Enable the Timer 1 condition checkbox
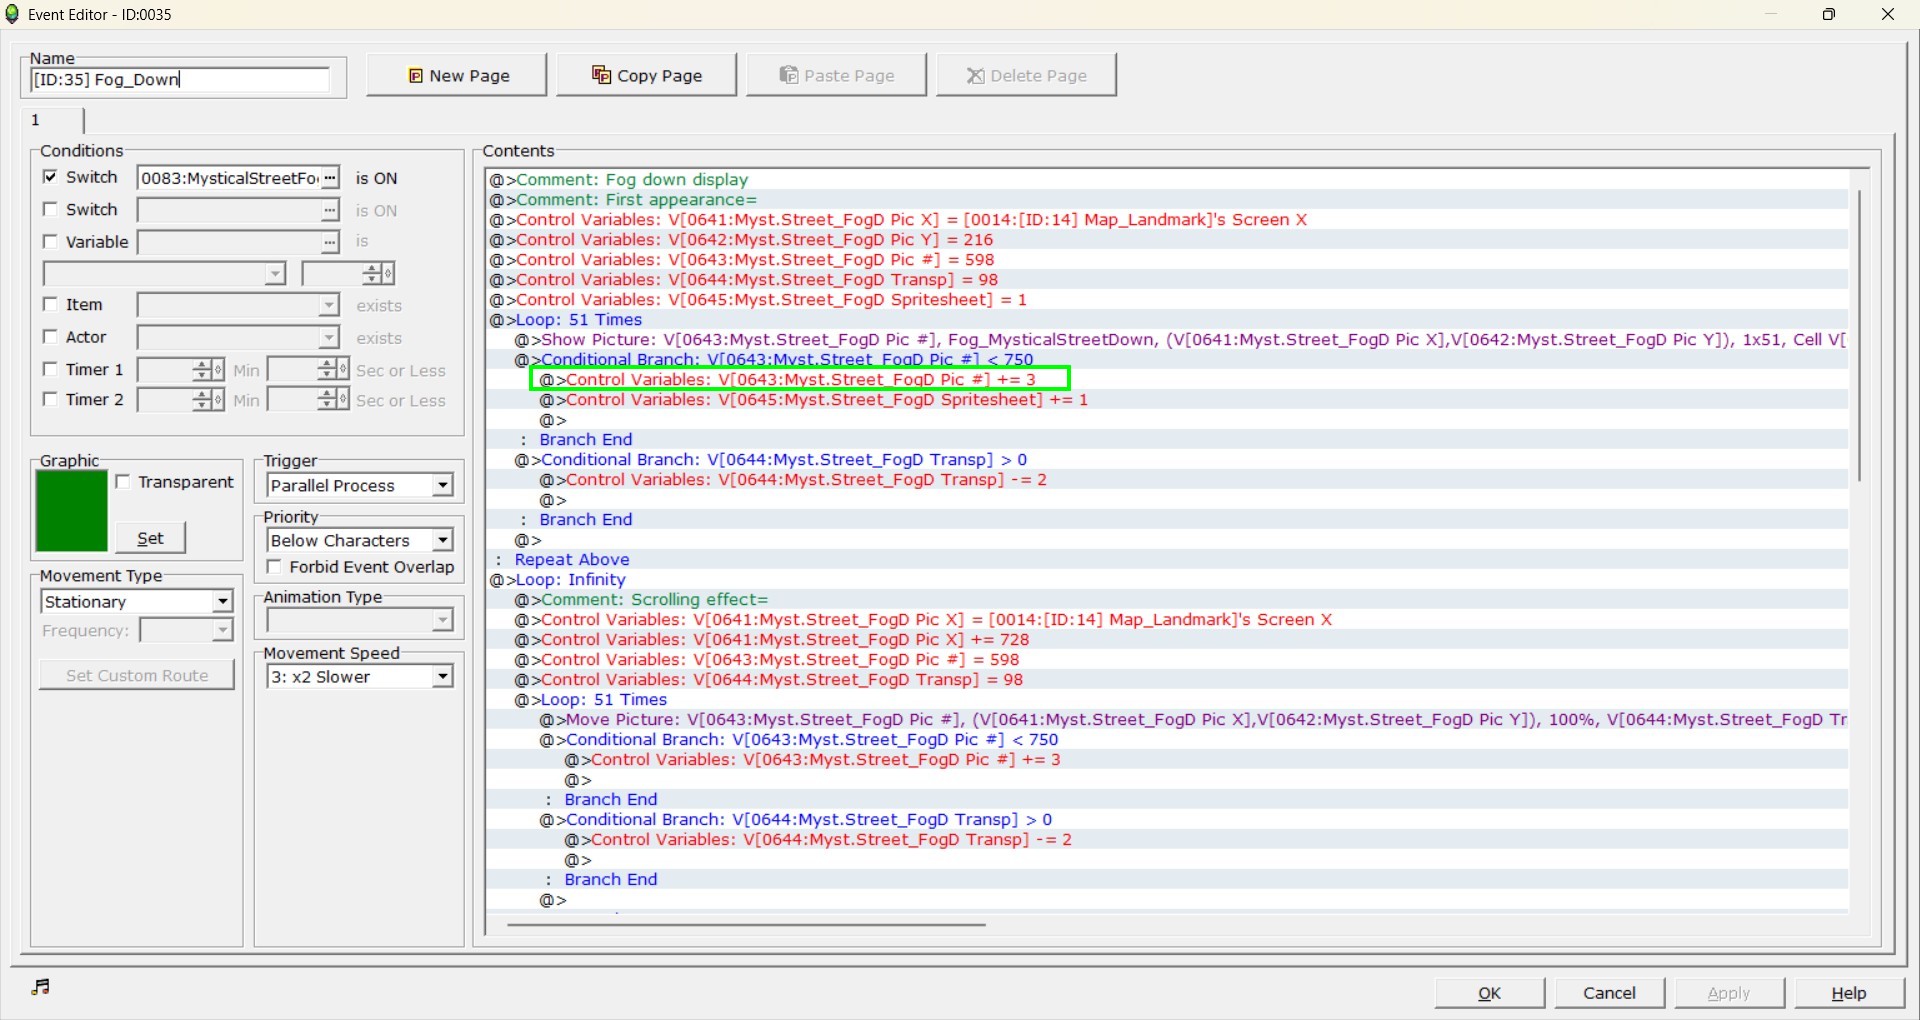The width and height of the screenshot is (1920, 1020). coord(50,369)
